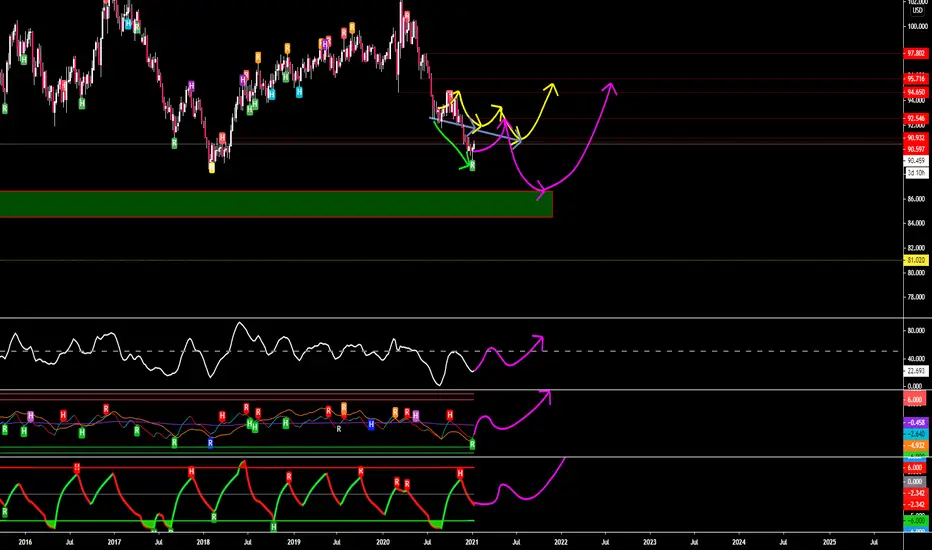Screen dimensions: 932x550
Task: Click the green R marker at the middle indicator's right end
Action: 472,444
